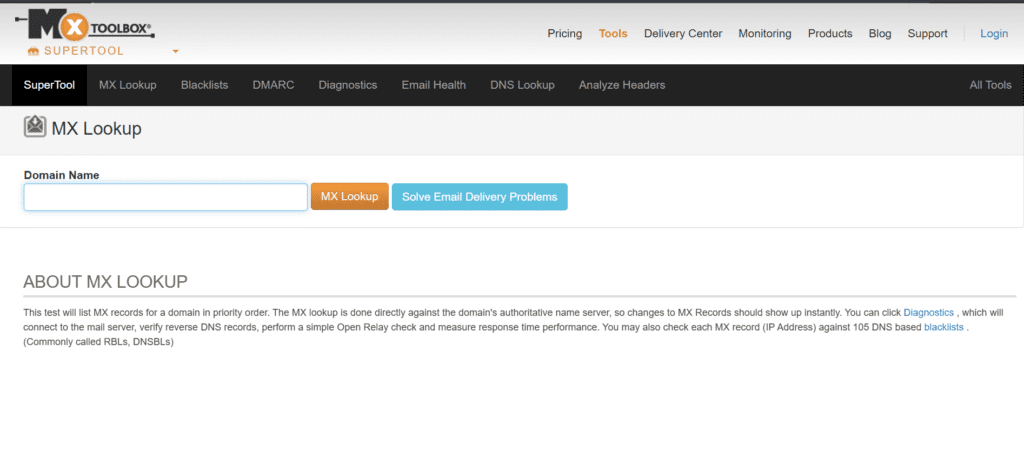Open the Pricing page
The height and width of the screenshot is (450, 1024).
(x=565, y=33)
